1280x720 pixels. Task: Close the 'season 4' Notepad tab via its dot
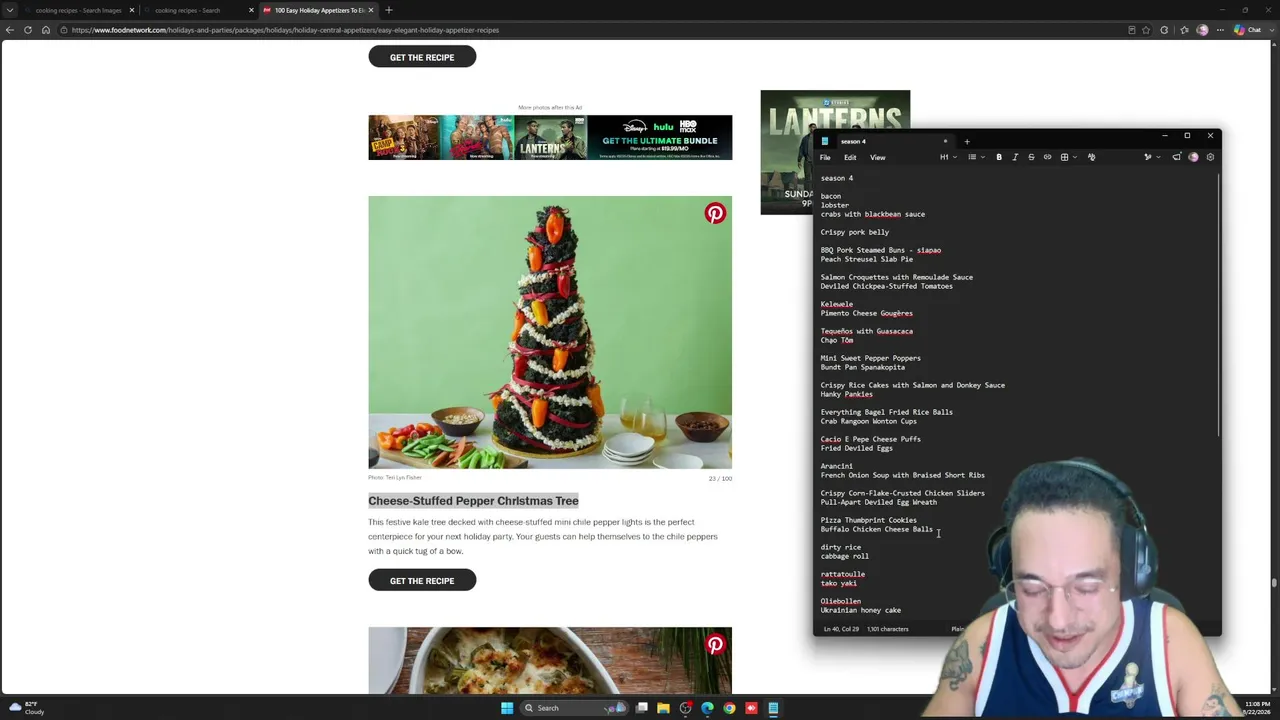point(945,141)
